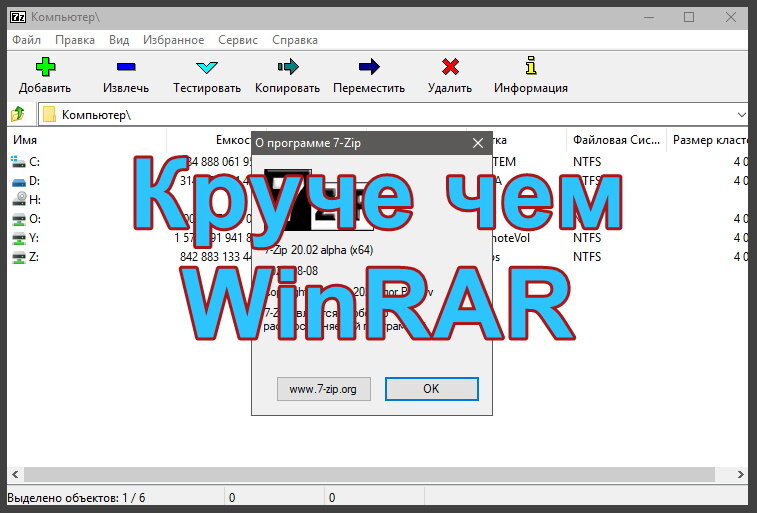Open the Вид menu
Screen dimensions: 757x513
[x=119, y=40]
